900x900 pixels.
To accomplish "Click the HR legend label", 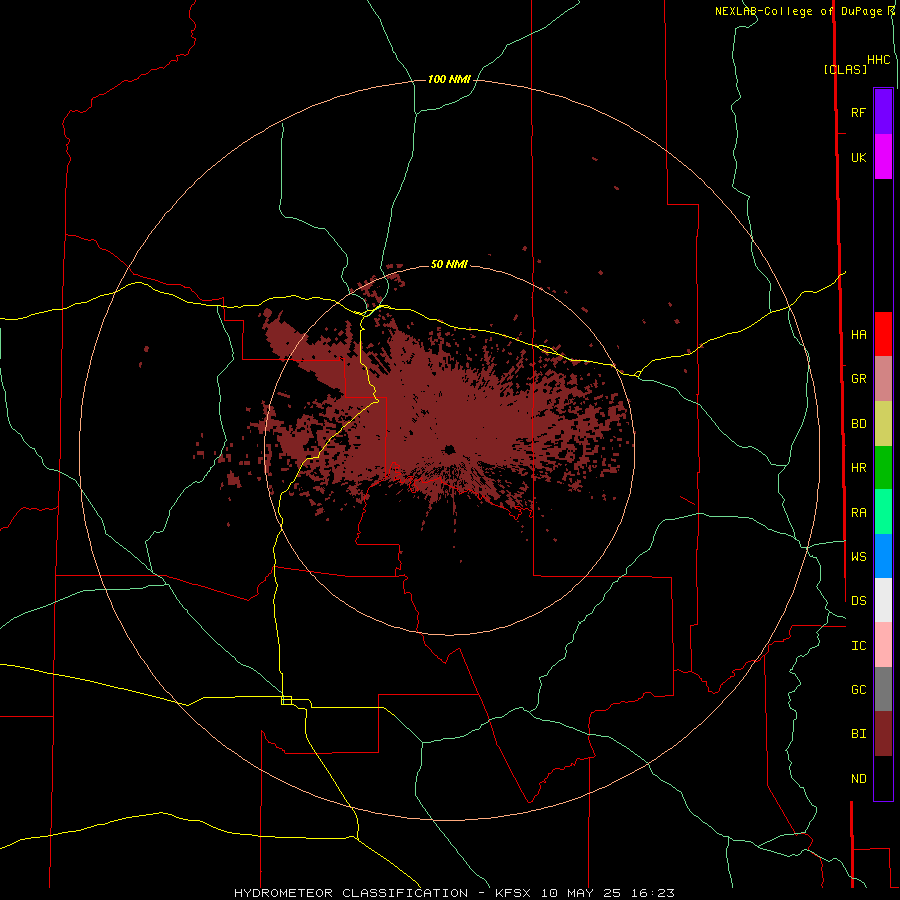I will 858,468.
